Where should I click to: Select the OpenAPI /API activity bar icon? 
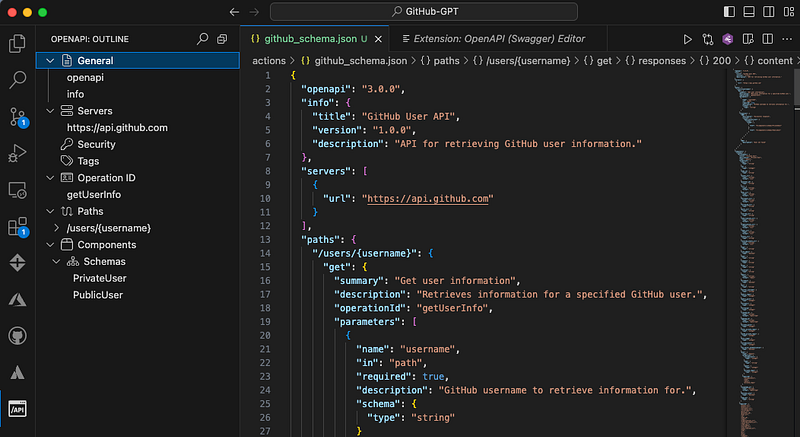17,409
